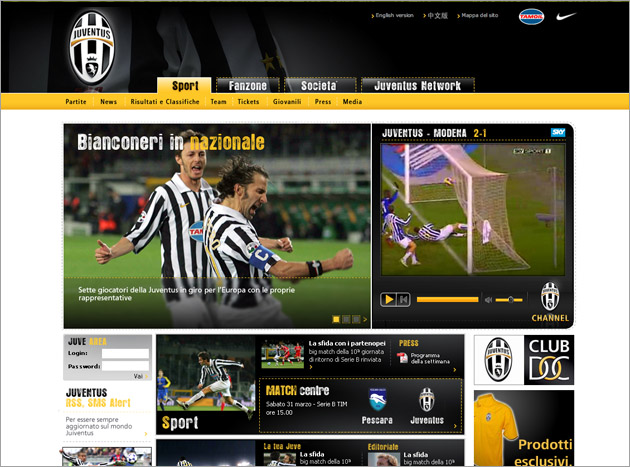Click the partenopei match thumbnail
Screen dimensions: 630x467
coord(282,354)
